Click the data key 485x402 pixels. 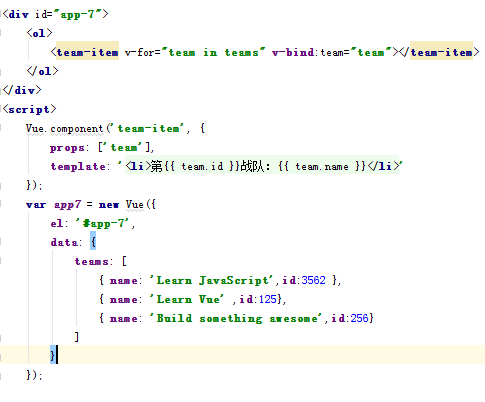[64, 242]
